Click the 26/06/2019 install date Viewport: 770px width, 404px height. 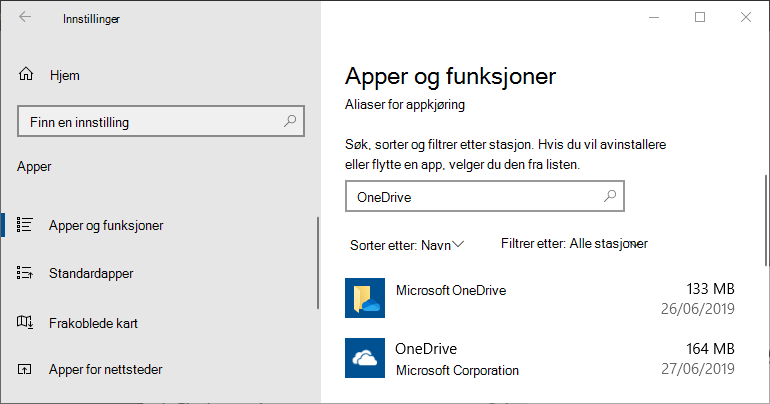point(697,309)
